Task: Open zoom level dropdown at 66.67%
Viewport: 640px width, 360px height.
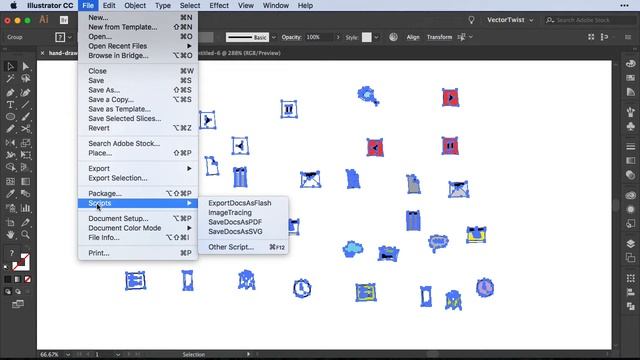Action: tap(68, 355)
